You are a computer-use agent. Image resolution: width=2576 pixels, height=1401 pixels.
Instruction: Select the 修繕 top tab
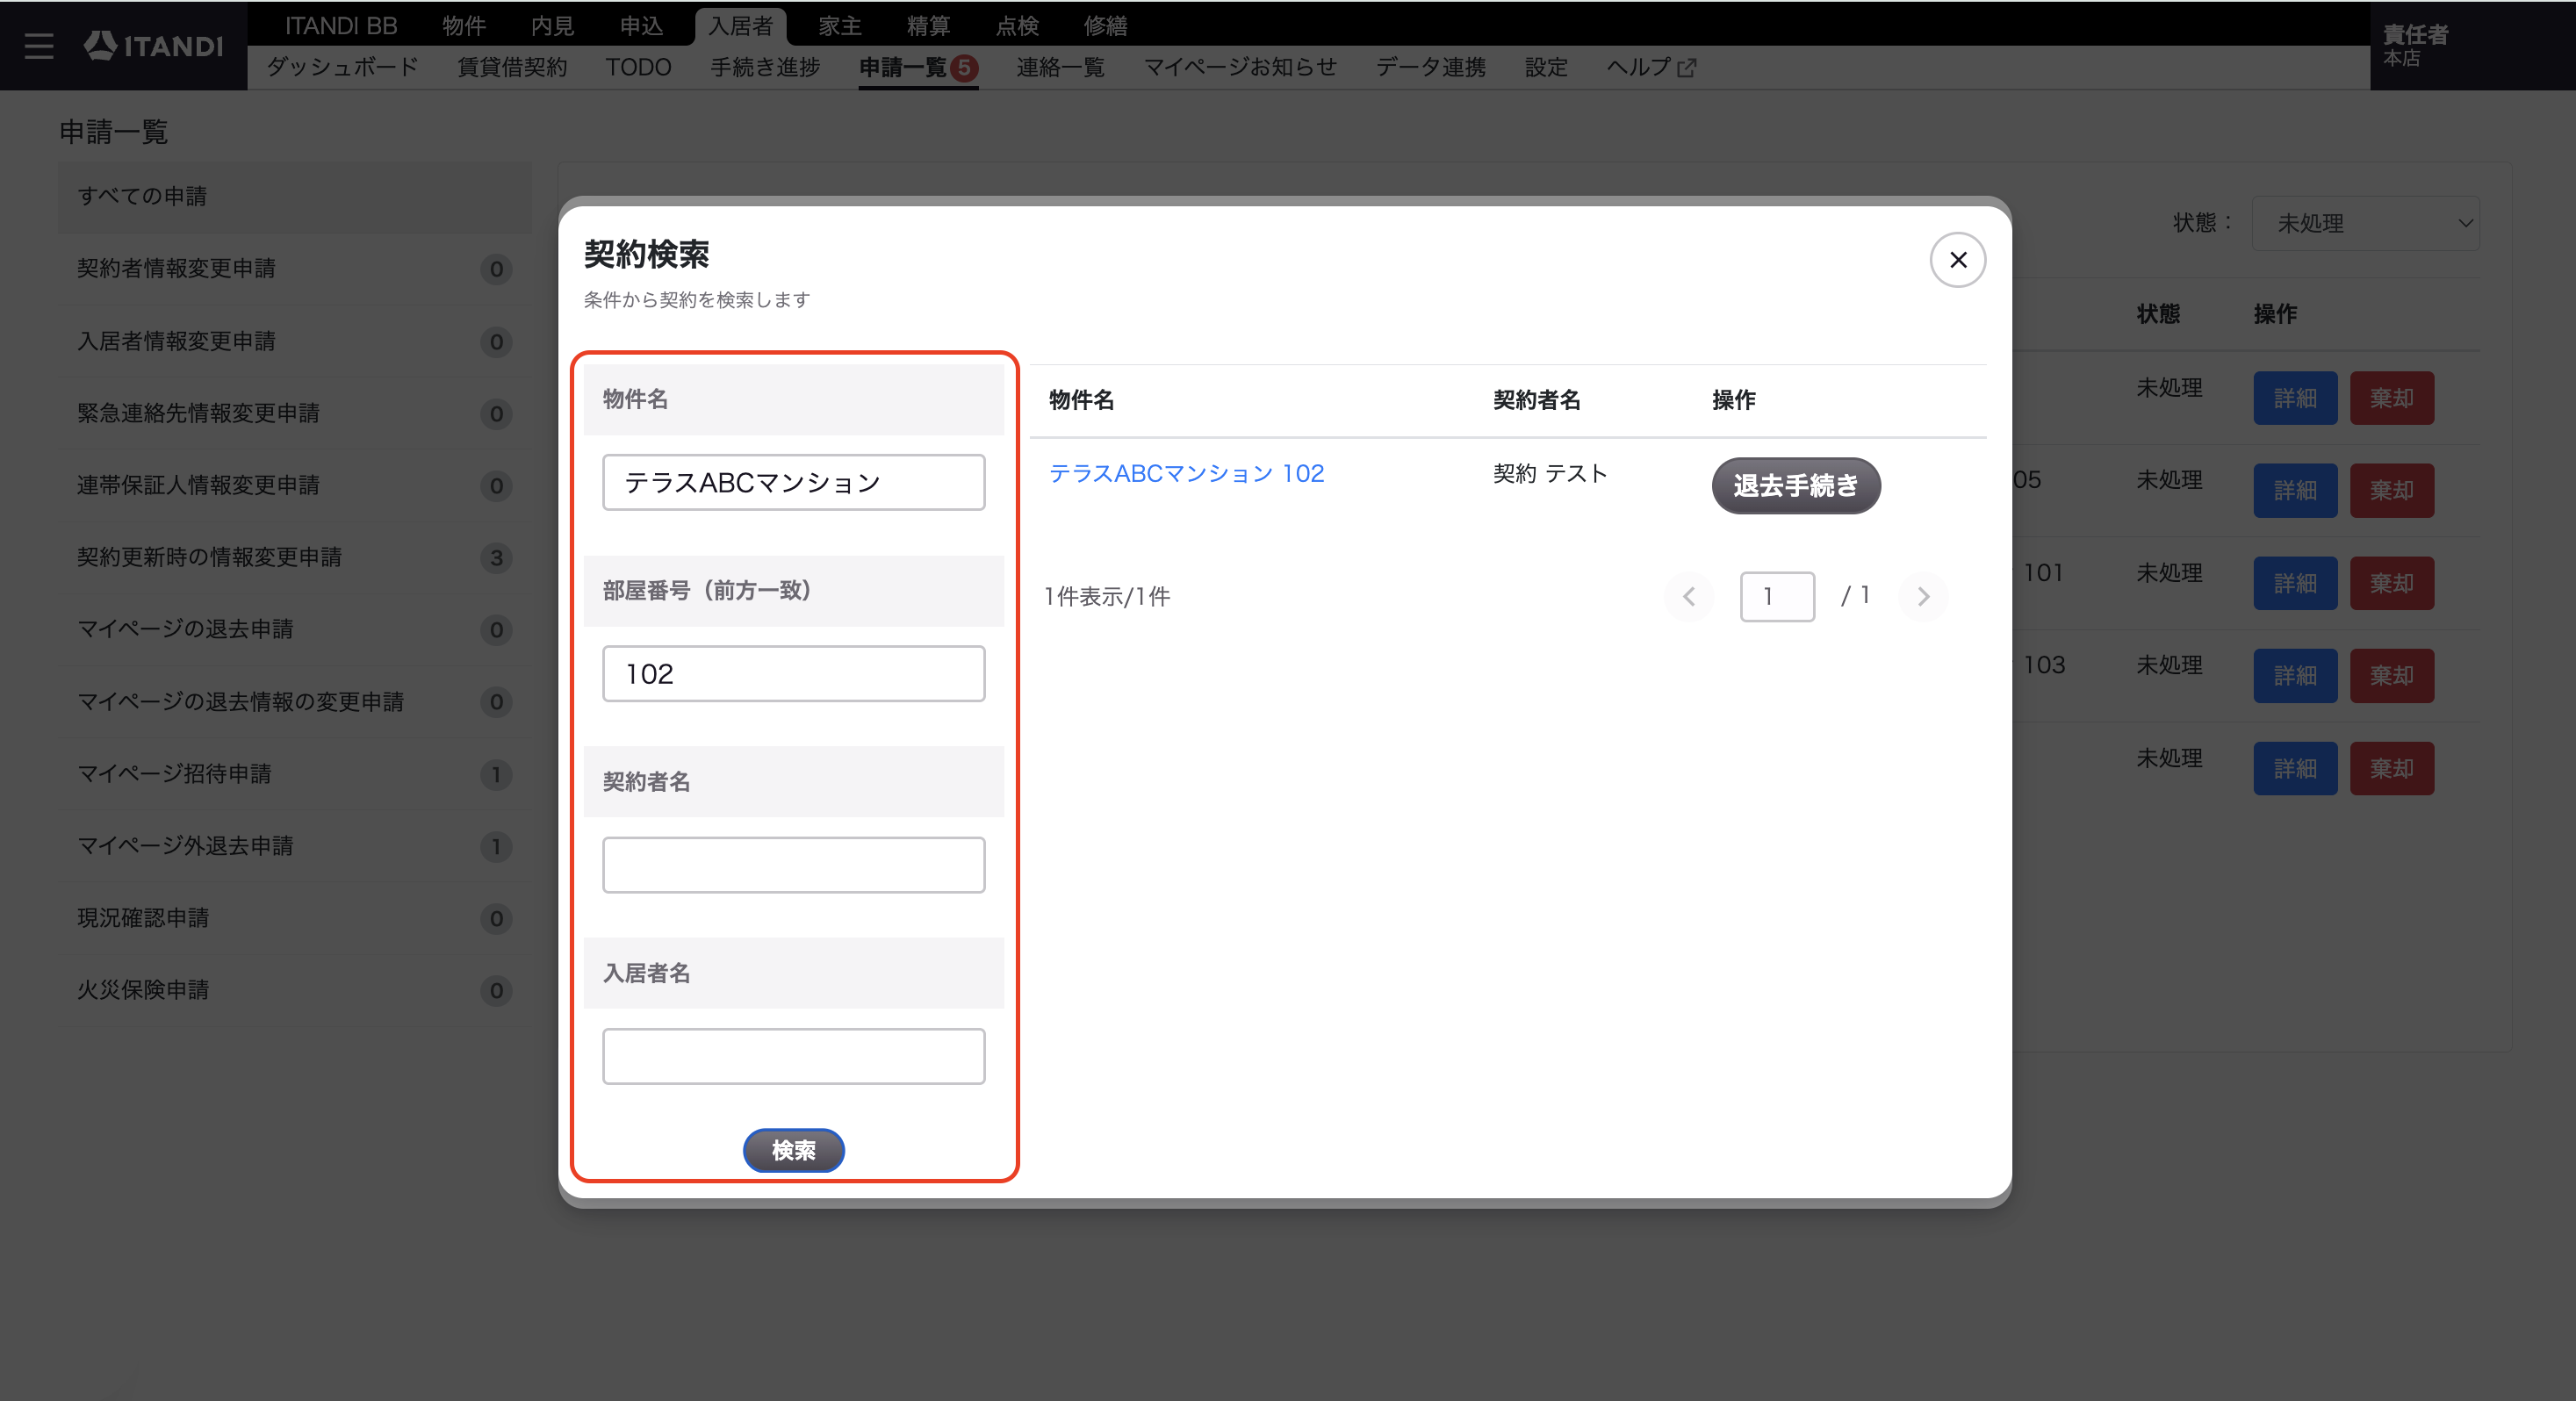(x=1105, y=25)
